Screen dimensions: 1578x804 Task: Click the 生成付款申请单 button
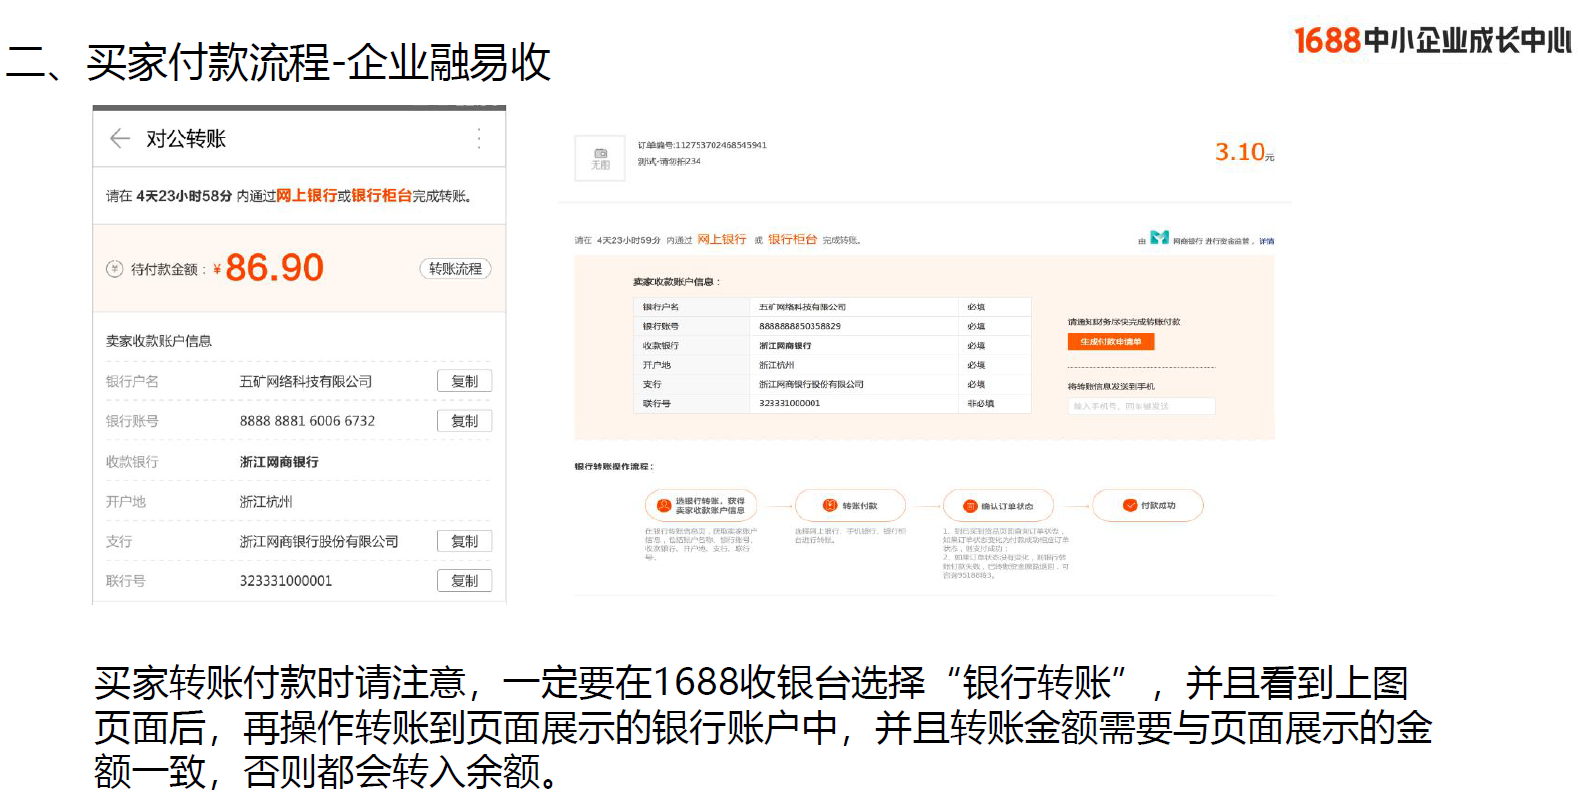pos(1110,342)
